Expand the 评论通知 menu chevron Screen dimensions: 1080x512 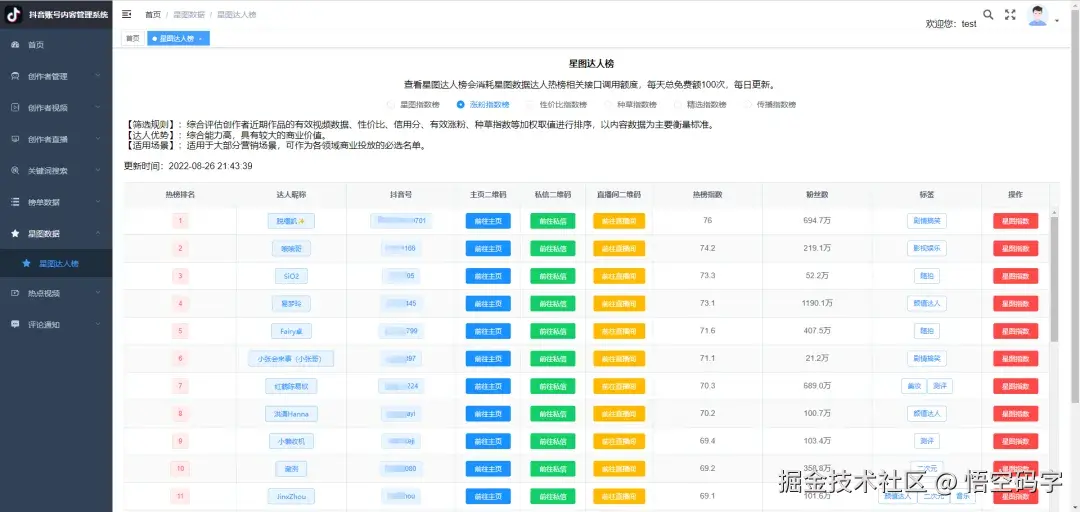click(98, 324)
